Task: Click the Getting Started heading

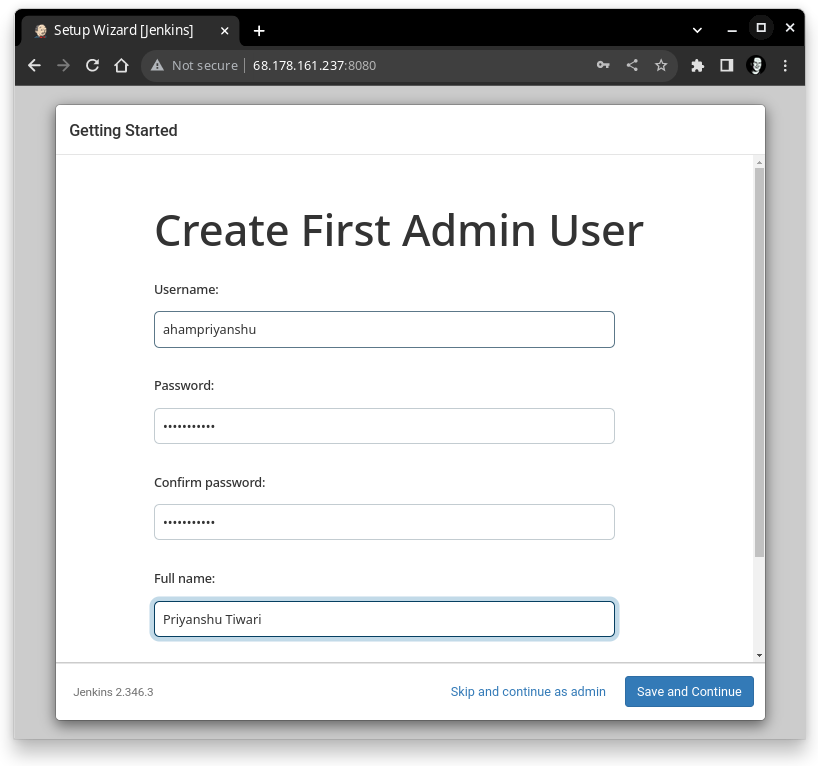Action: tap(123, 130)
